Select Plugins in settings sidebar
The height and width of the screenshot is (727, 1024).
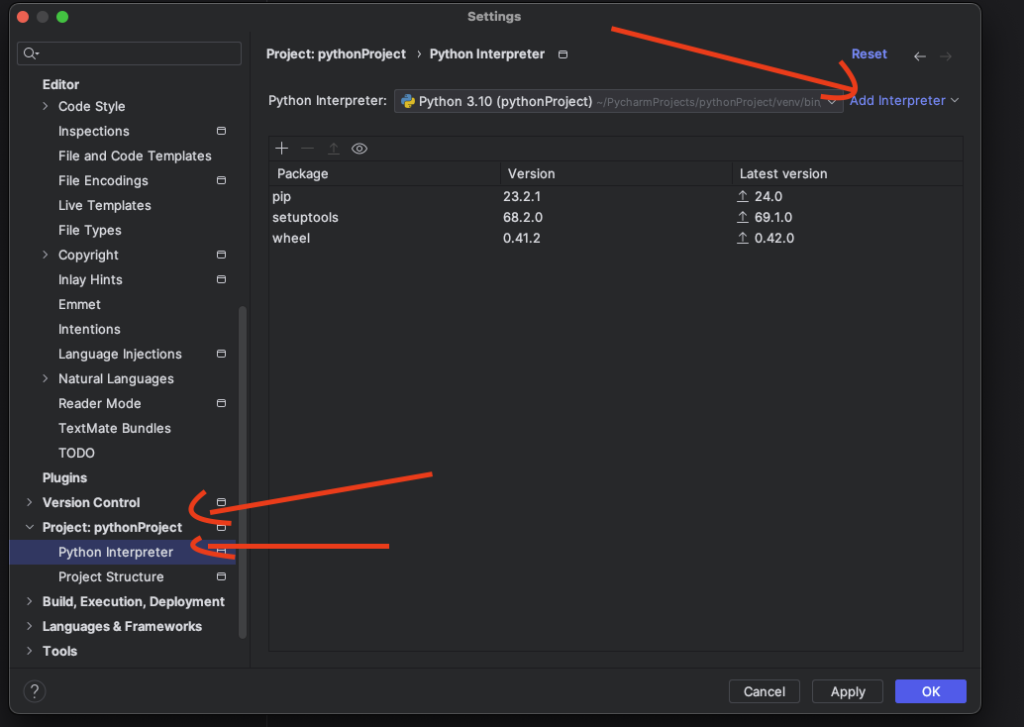point(65,478)
